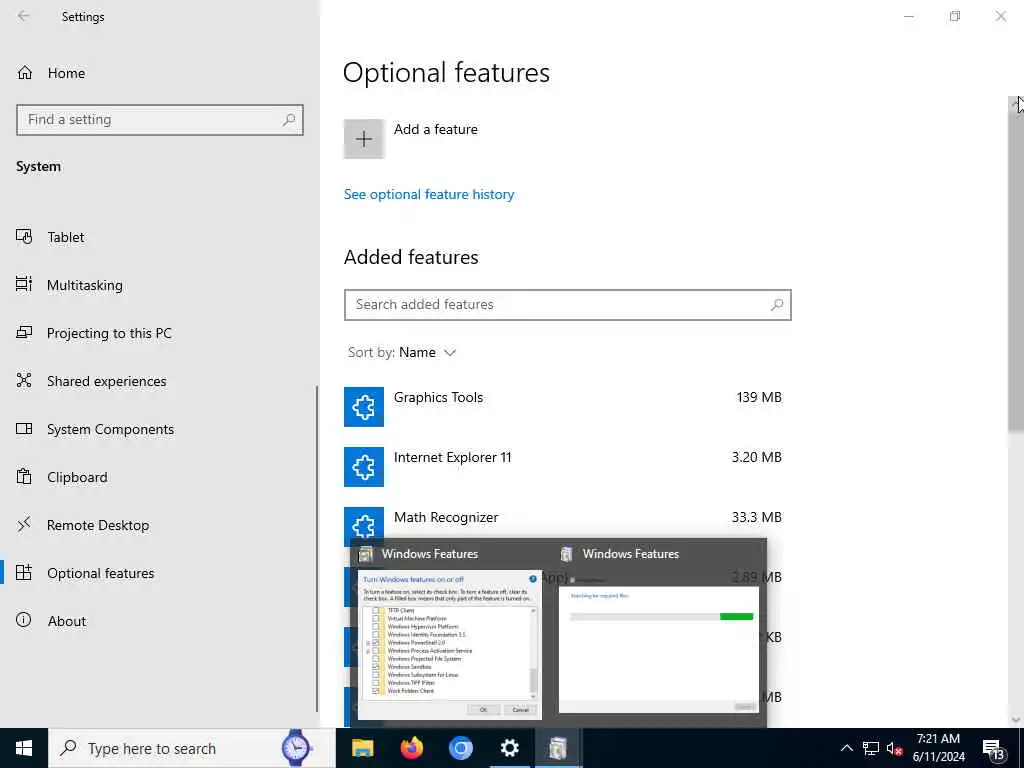This screenshot has height=768, width=1024.
Task: Click the plus button to add a feature
Action: 364,138
